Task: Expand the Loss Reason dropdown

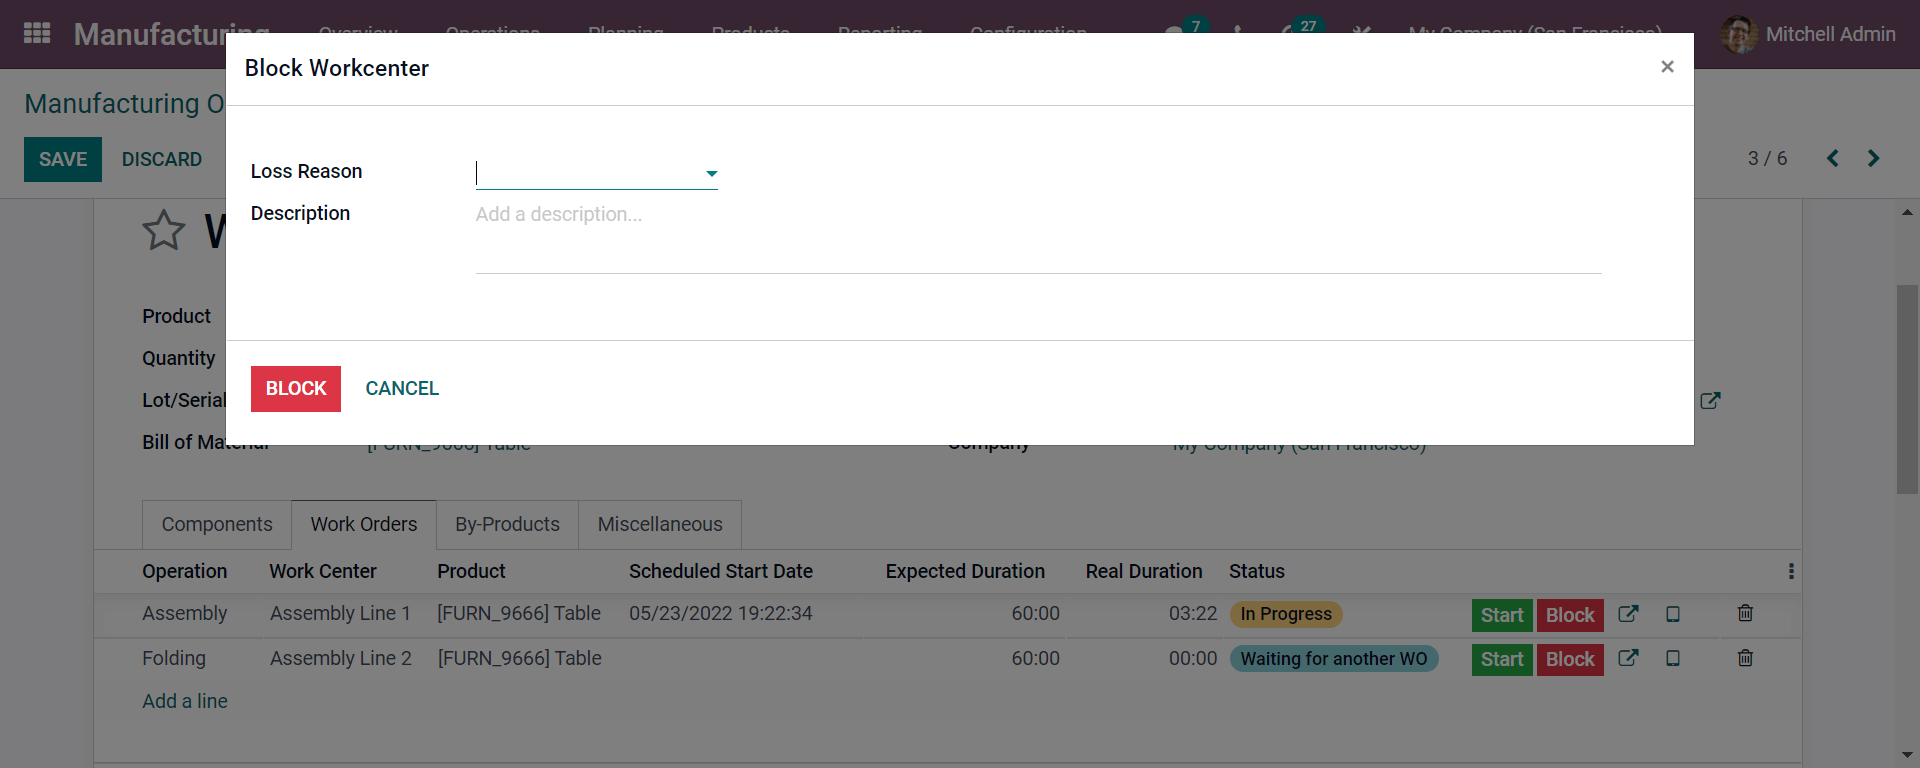Action: pos(711,174)
